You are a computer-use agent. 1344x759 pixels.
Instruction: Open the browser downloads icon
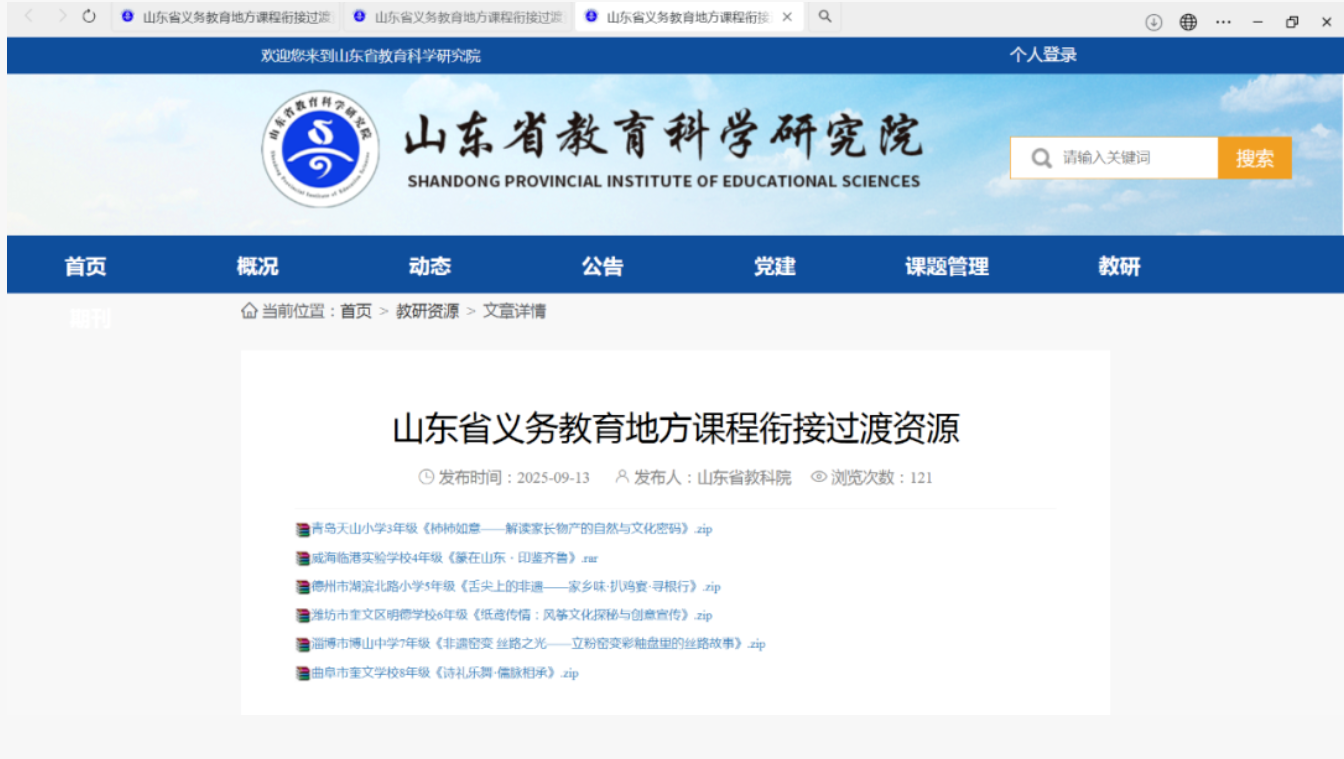click(x=1153, y=22)
